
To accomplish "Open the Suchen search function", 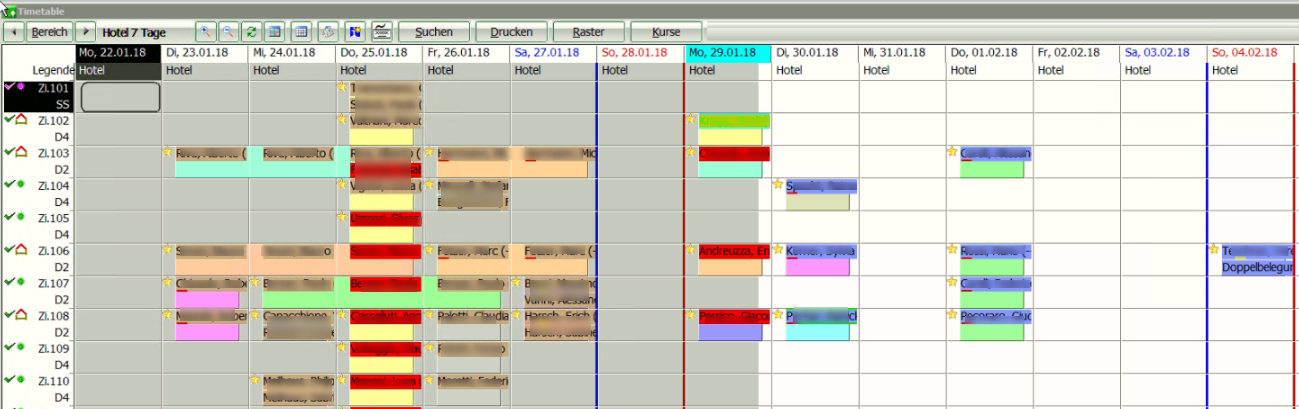I will tap(433, 32).
